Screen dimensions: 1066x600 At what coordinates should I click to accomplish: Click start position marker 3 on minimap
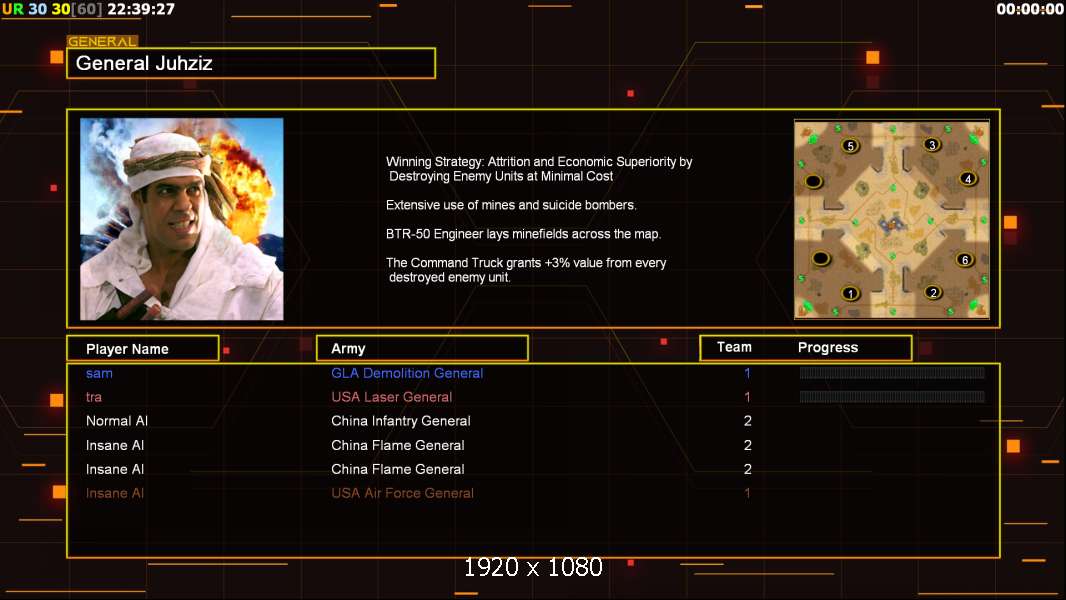pos(932,145)
